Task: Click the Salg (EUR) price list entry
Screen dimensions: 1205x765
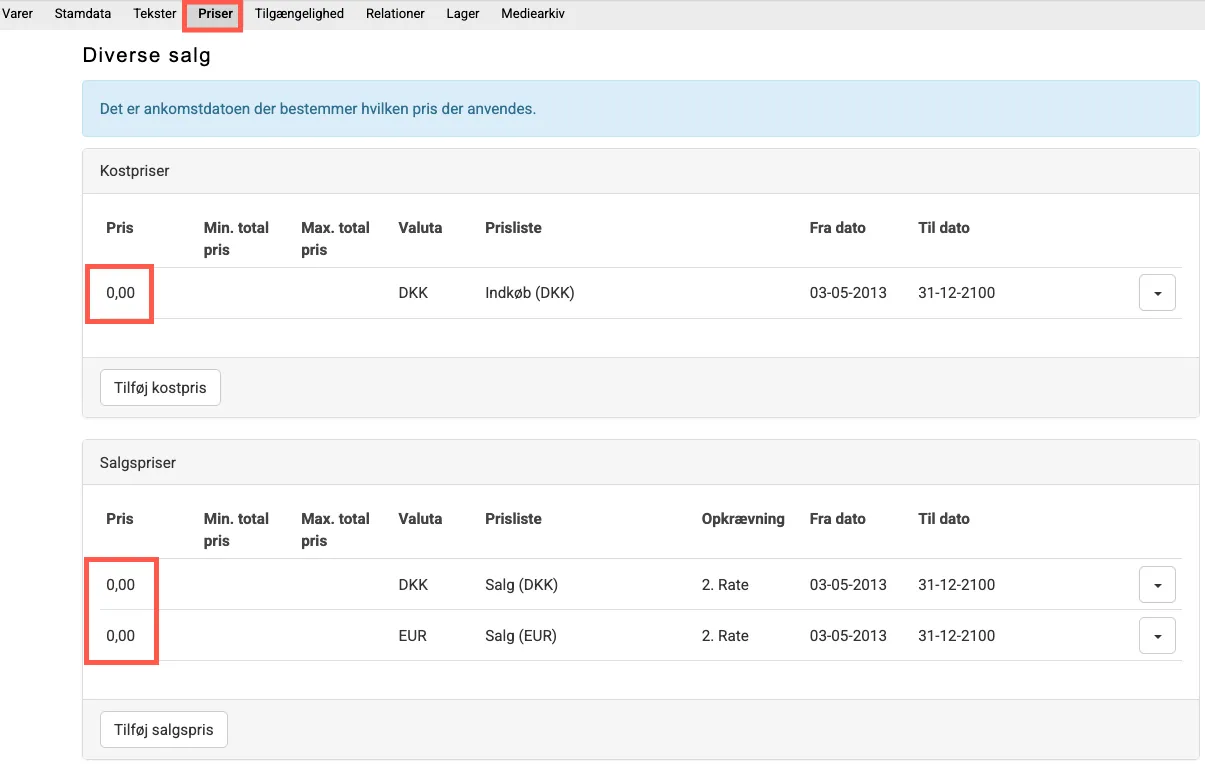Action: tap(521, 636)
